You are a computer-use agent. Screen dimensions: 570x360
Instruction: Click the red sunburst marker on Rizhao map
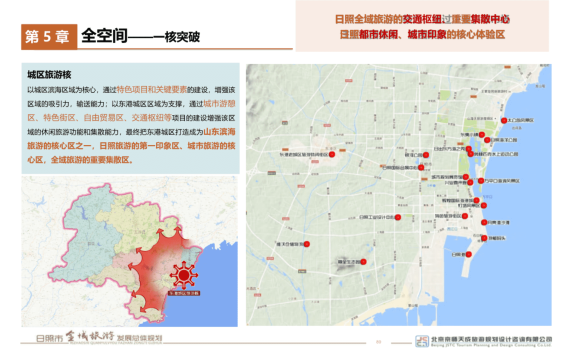point(184,275)
